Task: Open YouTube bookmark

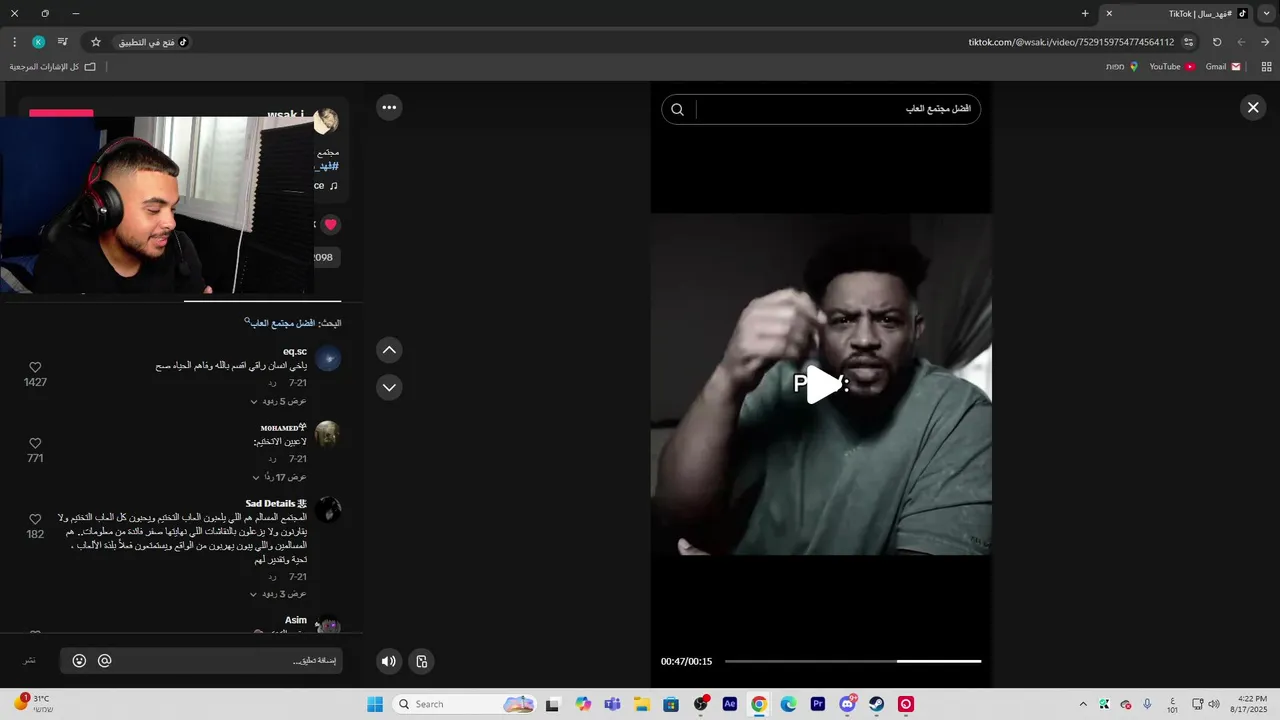Action: click(1172, 67)
